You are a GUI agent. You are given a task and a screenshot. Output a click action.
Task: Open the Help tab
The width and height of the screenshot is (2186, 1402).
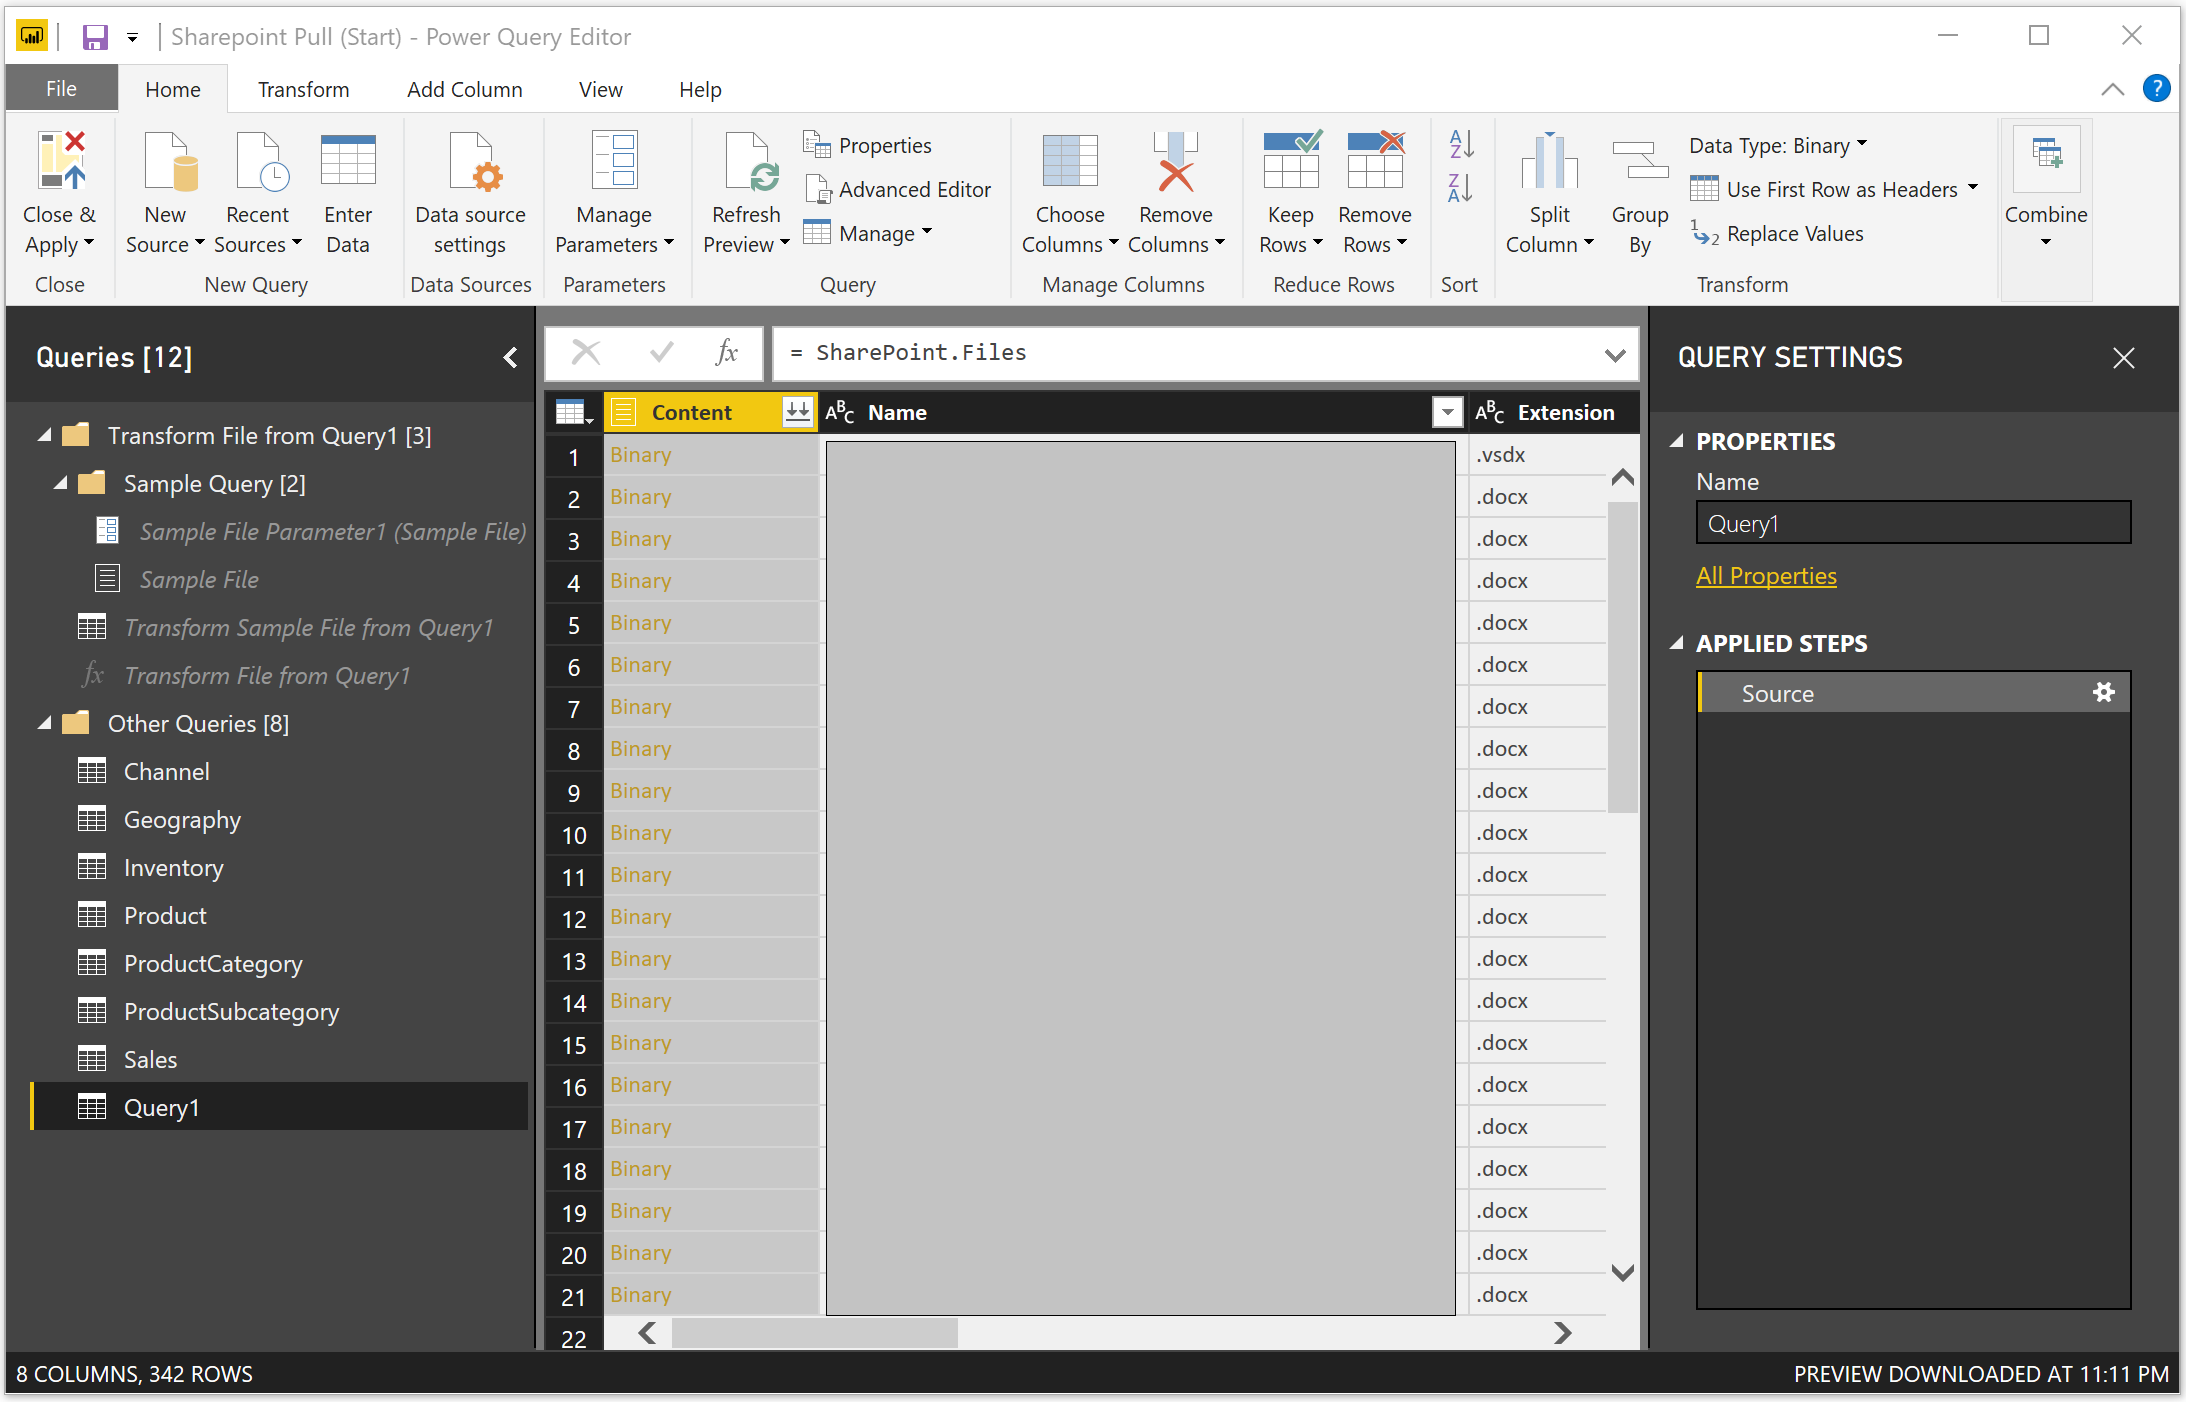[x=701, y=89]
